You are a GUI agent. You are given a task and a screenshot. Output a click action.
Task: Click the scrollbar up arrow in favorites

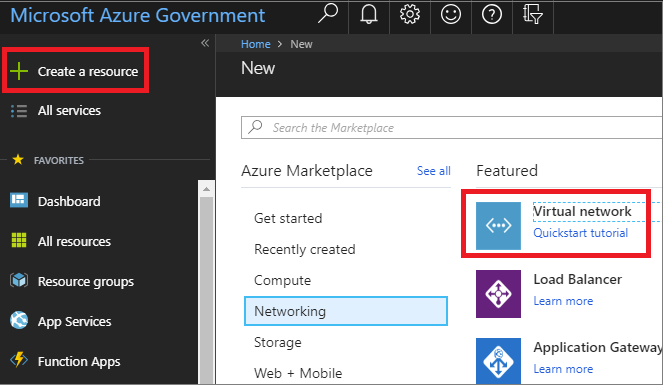click(206, 189)
